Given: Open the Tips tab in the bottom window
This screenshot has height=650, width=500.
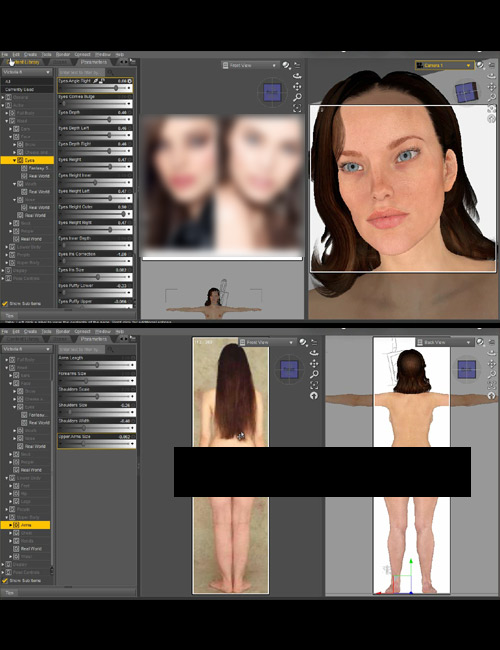Looking at the screenshot, I should pos(10,592).
